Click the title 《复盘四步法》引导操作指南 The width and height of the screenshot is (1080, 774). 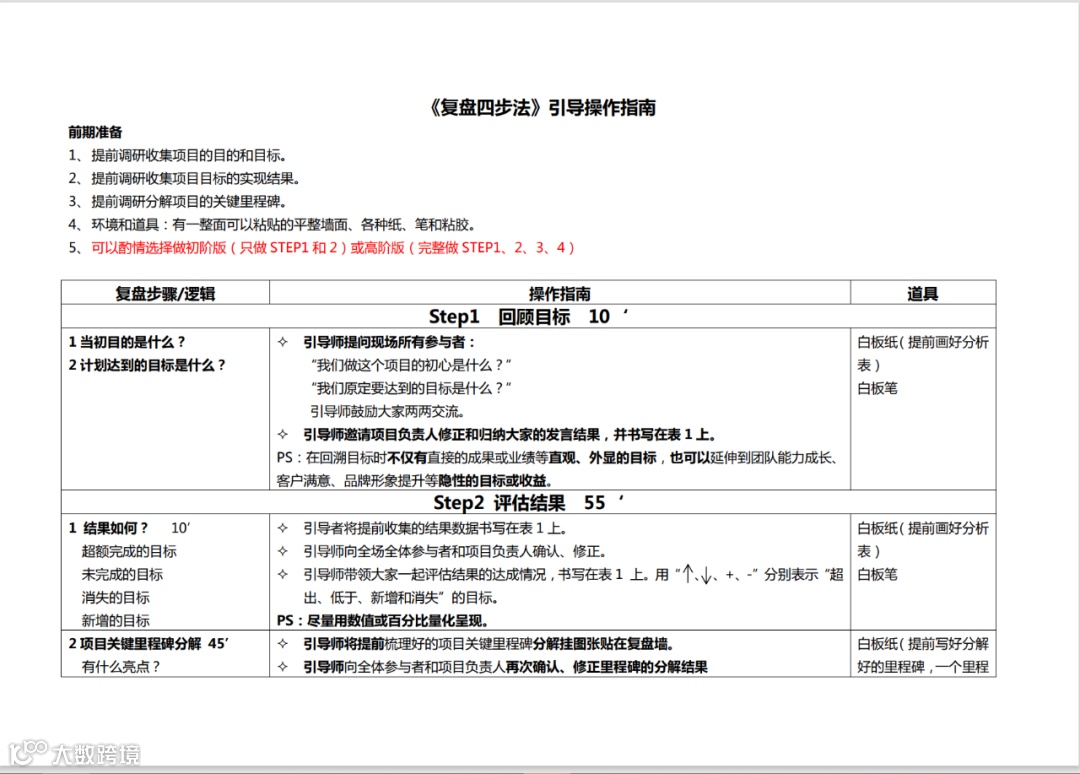pyautogui.click(x=542, y=107)
